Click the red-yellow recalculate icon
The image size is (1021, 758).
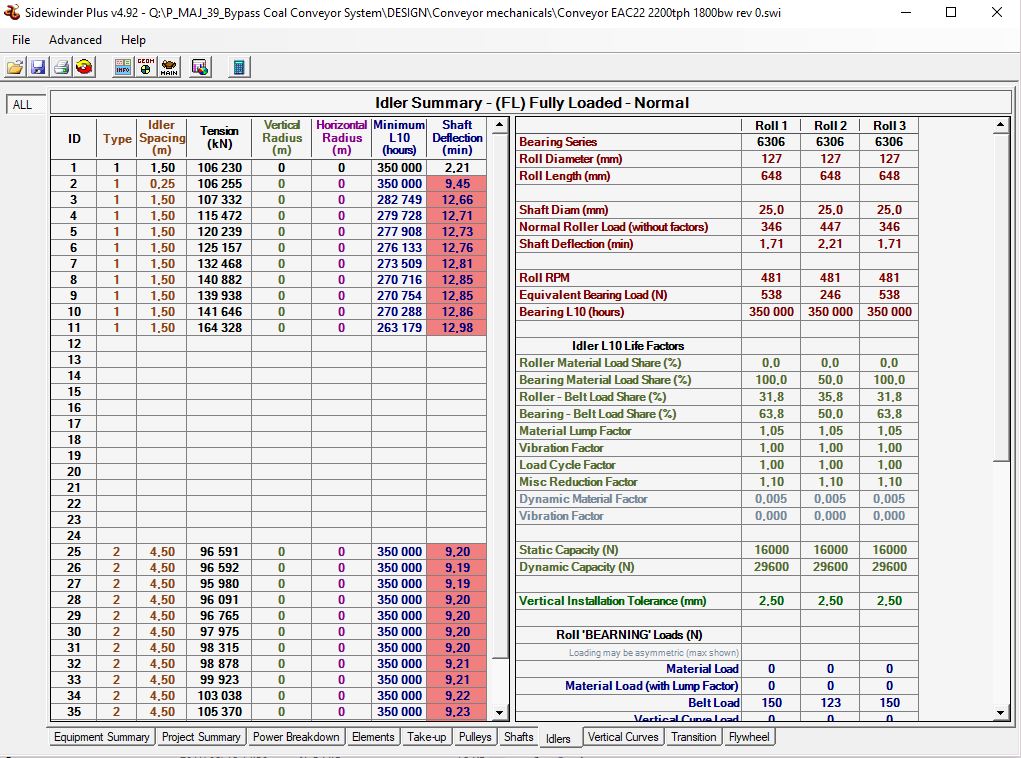click(84, 67)
